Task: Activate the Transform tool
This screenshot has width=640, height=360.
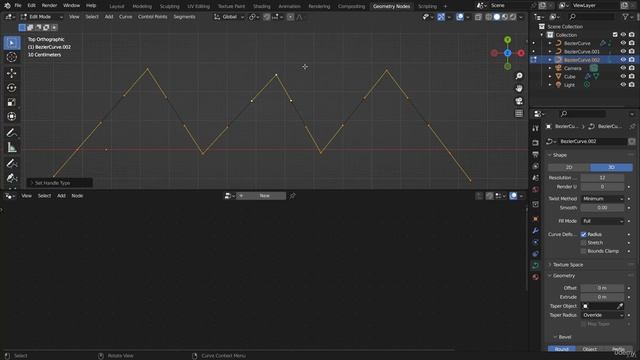Action: point(12,116)
